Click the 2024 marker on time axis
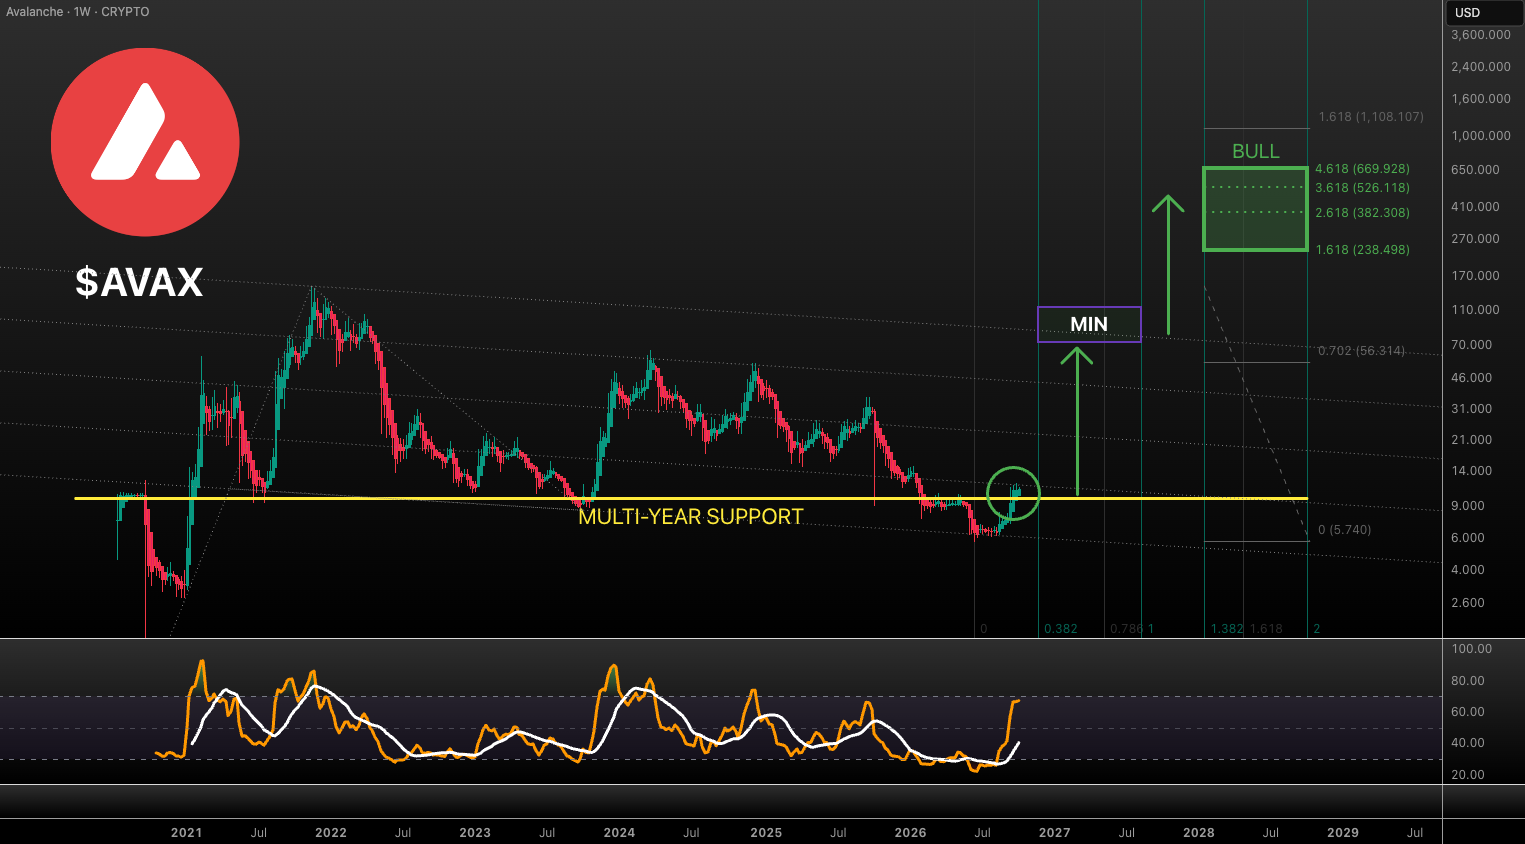Image resolution: width=1525 pixels, height=844 pixels. click(619, 832)
